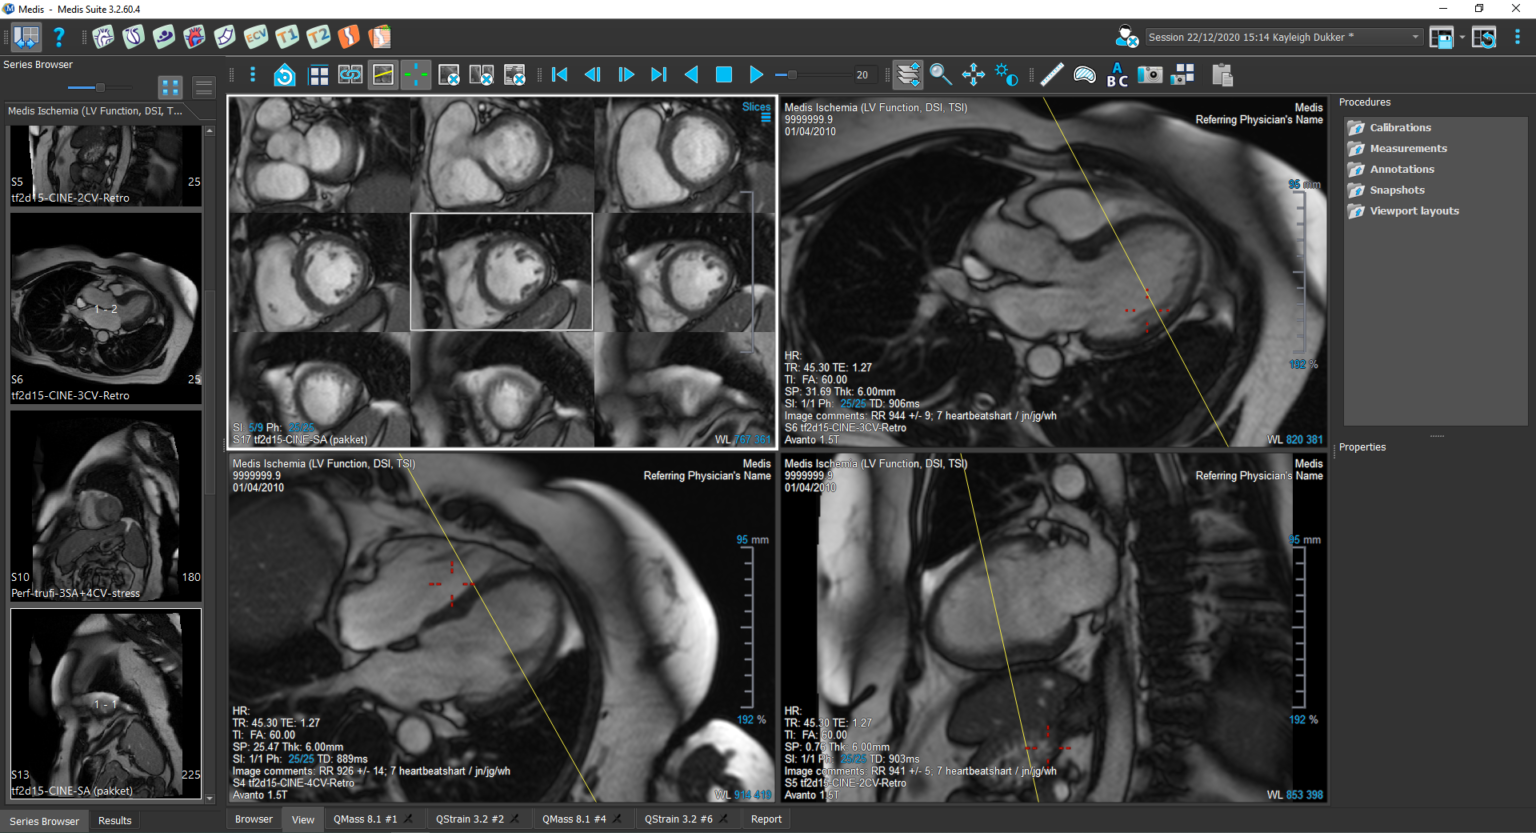The width and height of the screenshot is (1536, 833).
Task: Choose the ABC text annotation tool
Action: [1117, 75]
